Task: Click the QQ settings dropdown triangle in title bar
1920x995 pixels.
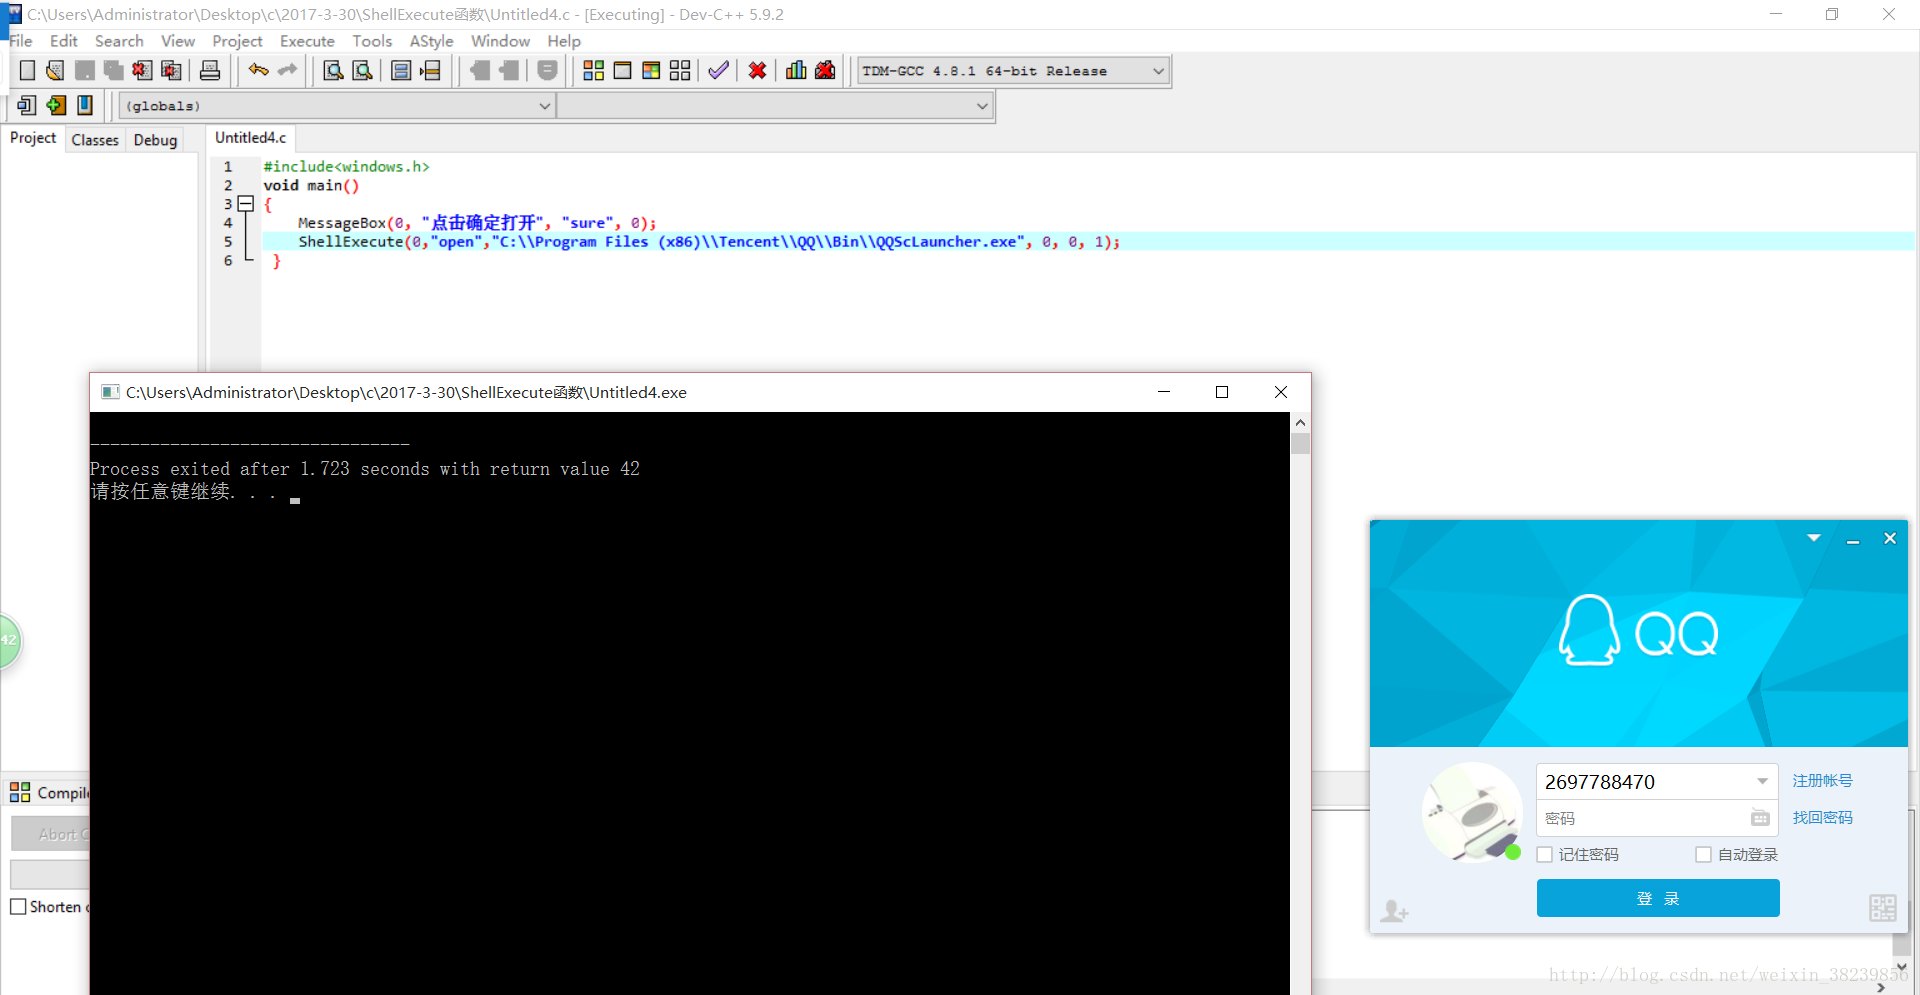Action: coord(1814,538)
